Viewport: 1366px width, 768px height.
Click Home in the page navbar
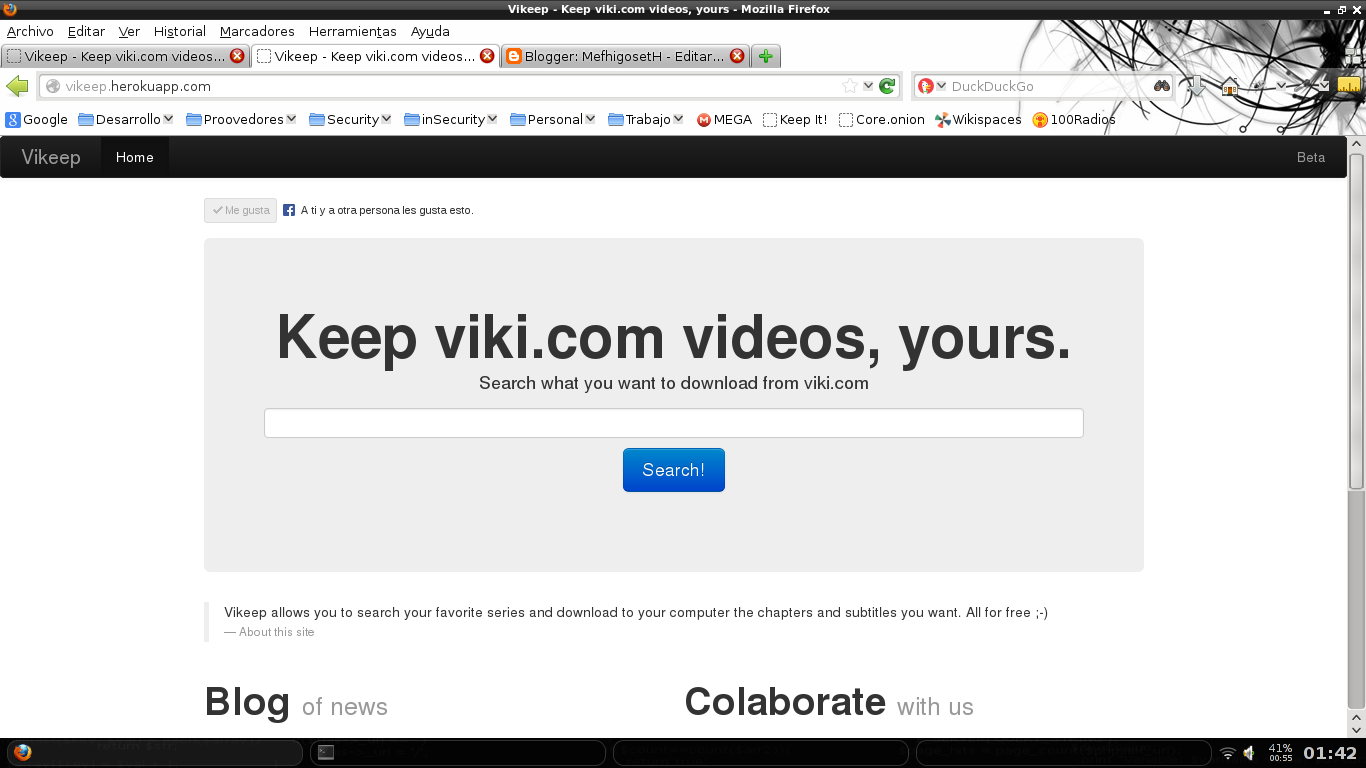(x=134, y=157)
